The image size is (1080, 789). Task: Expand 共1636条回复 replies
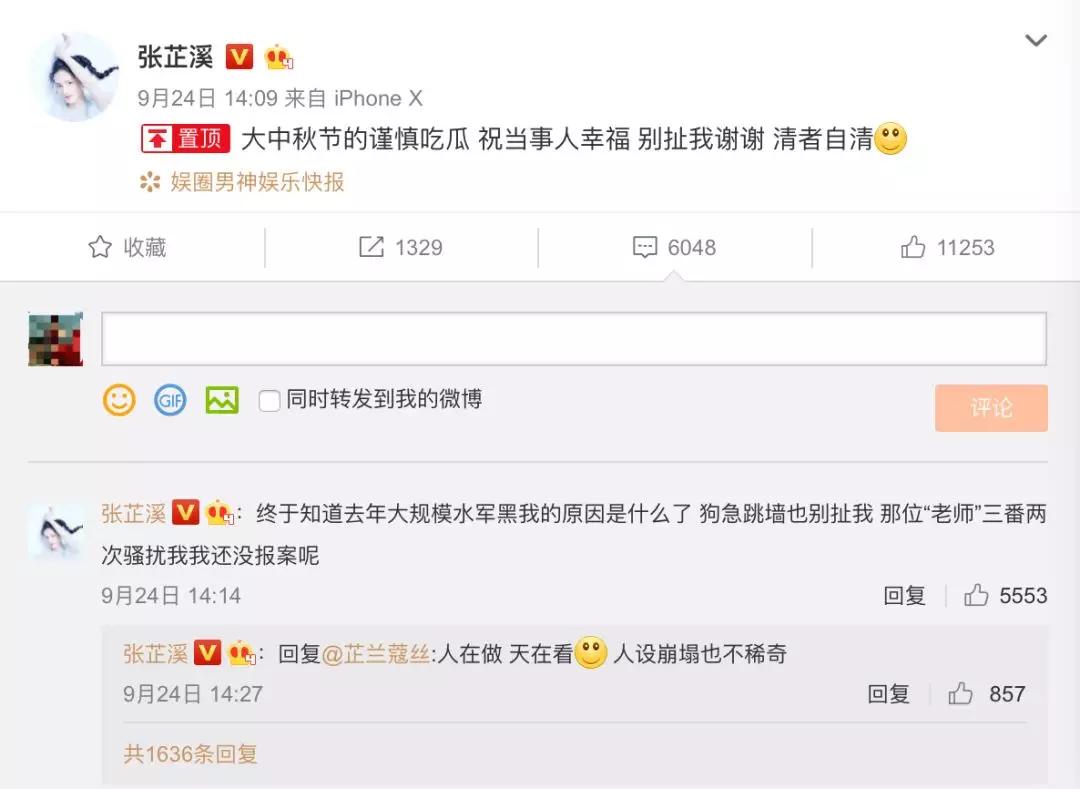[191, 754]
